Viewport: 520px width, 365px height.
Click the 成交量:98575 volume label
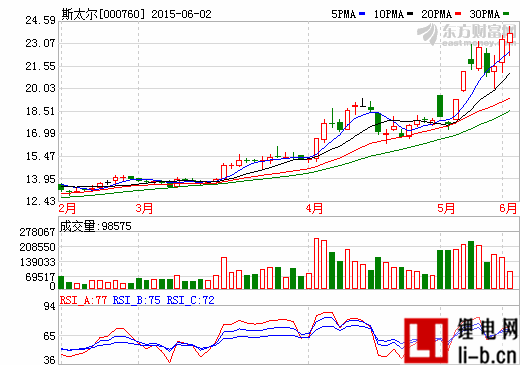pyautogui.click(x=96, y=226)
